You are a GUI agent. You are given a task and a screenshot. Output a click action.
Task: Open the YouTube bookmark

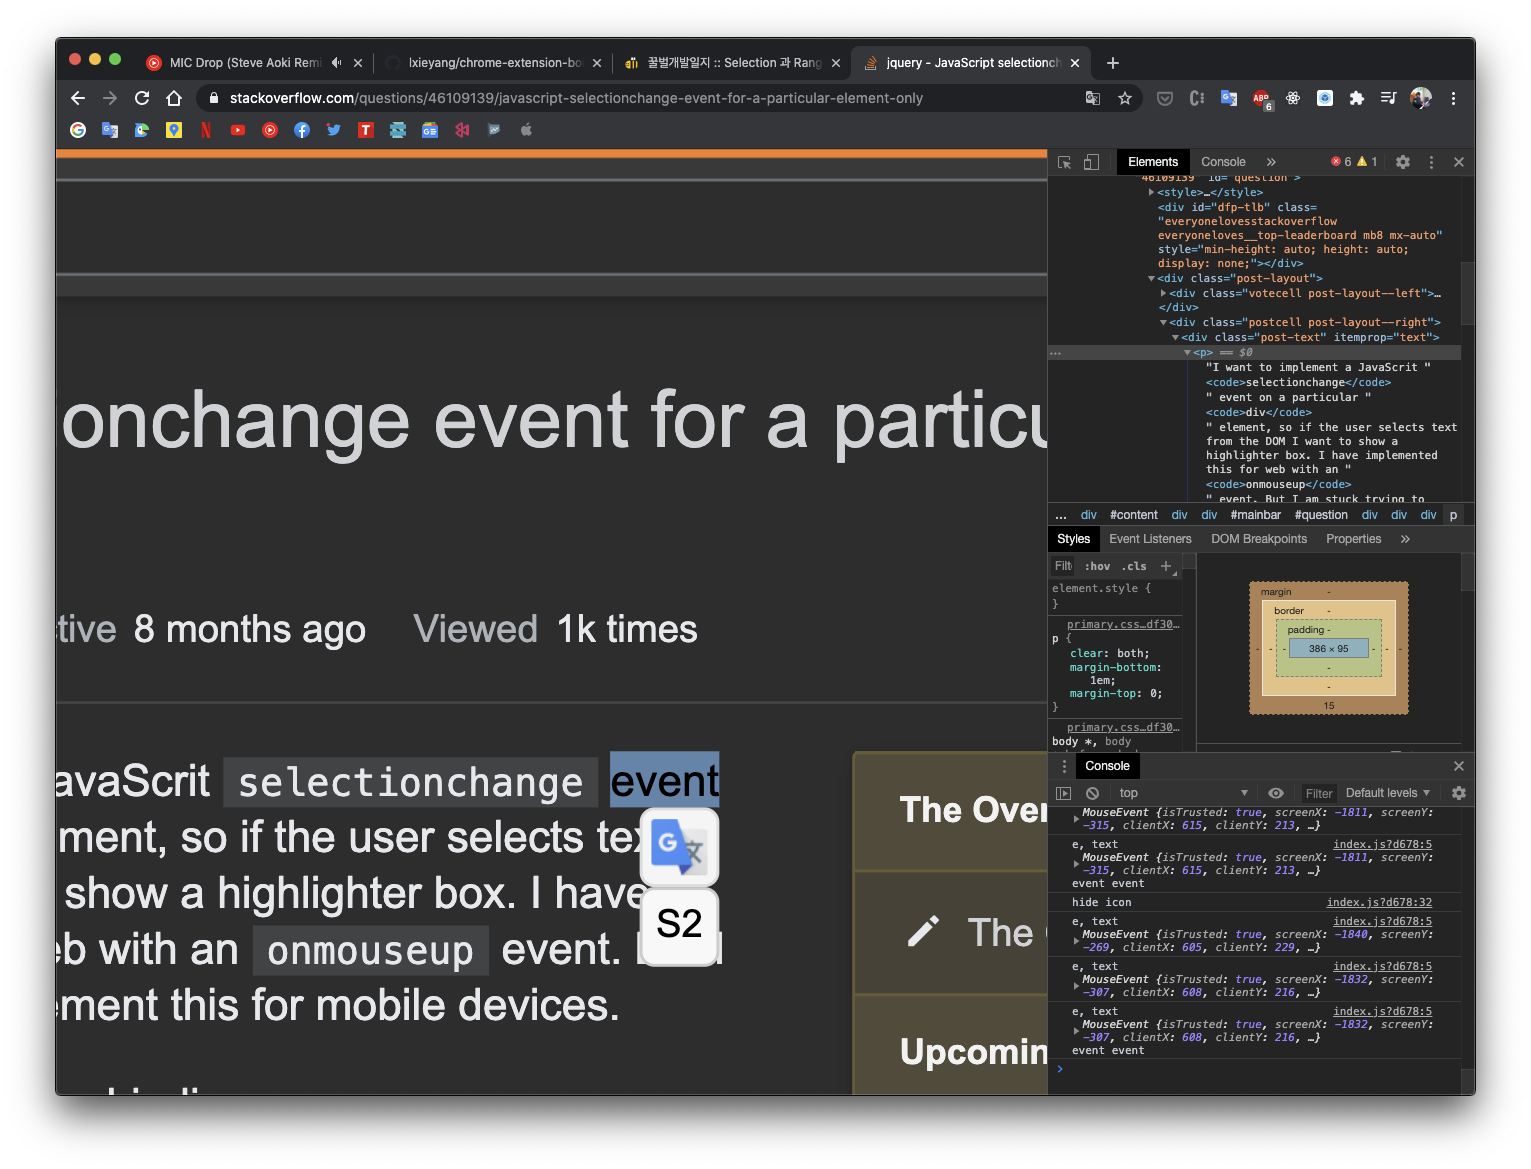238,130
